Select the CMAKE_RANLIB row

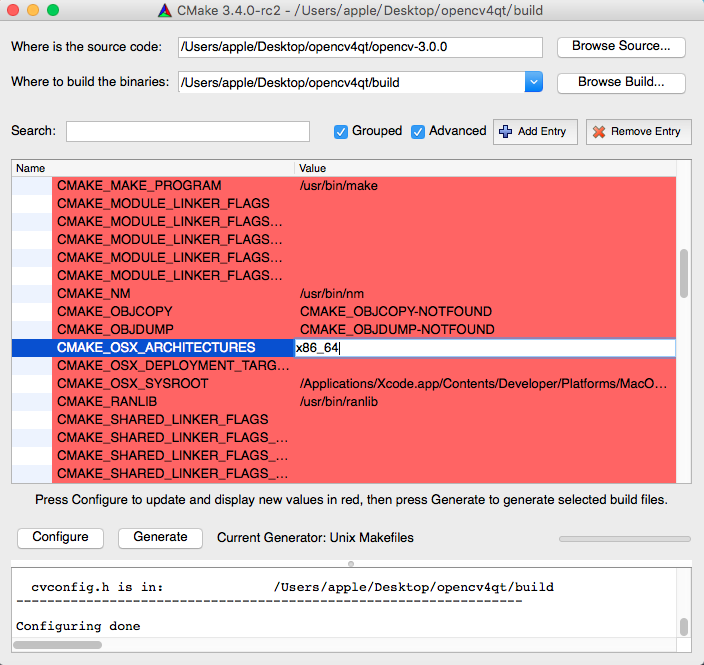pyautogui.click(x=343, y=401)
